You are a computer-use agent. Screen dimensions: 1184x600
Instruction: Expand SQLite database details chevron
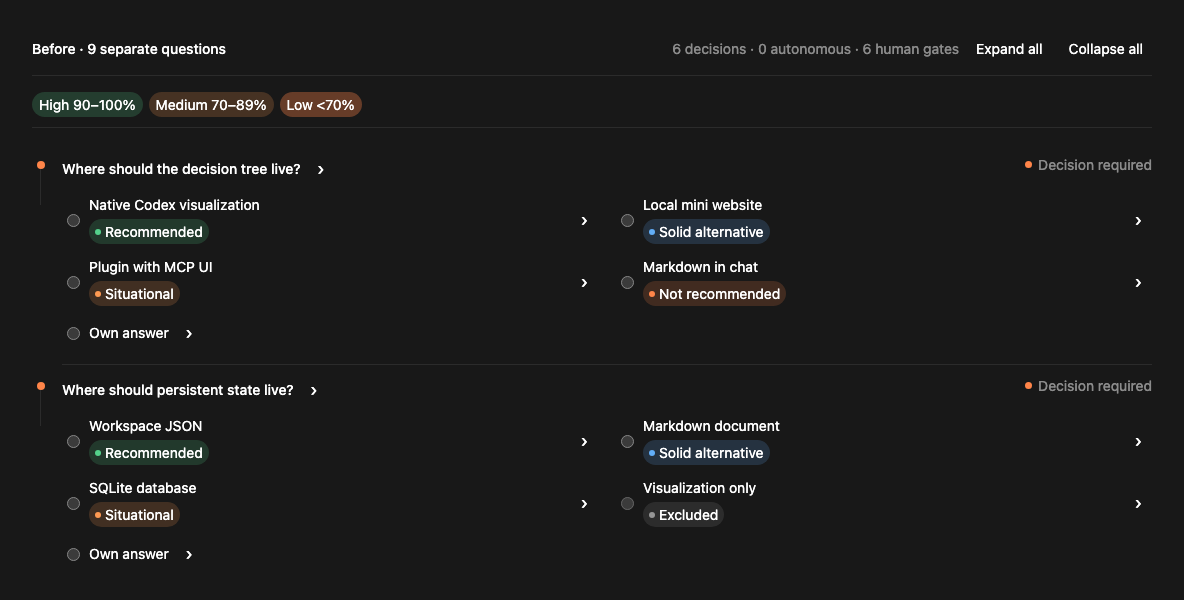point(584,503)
